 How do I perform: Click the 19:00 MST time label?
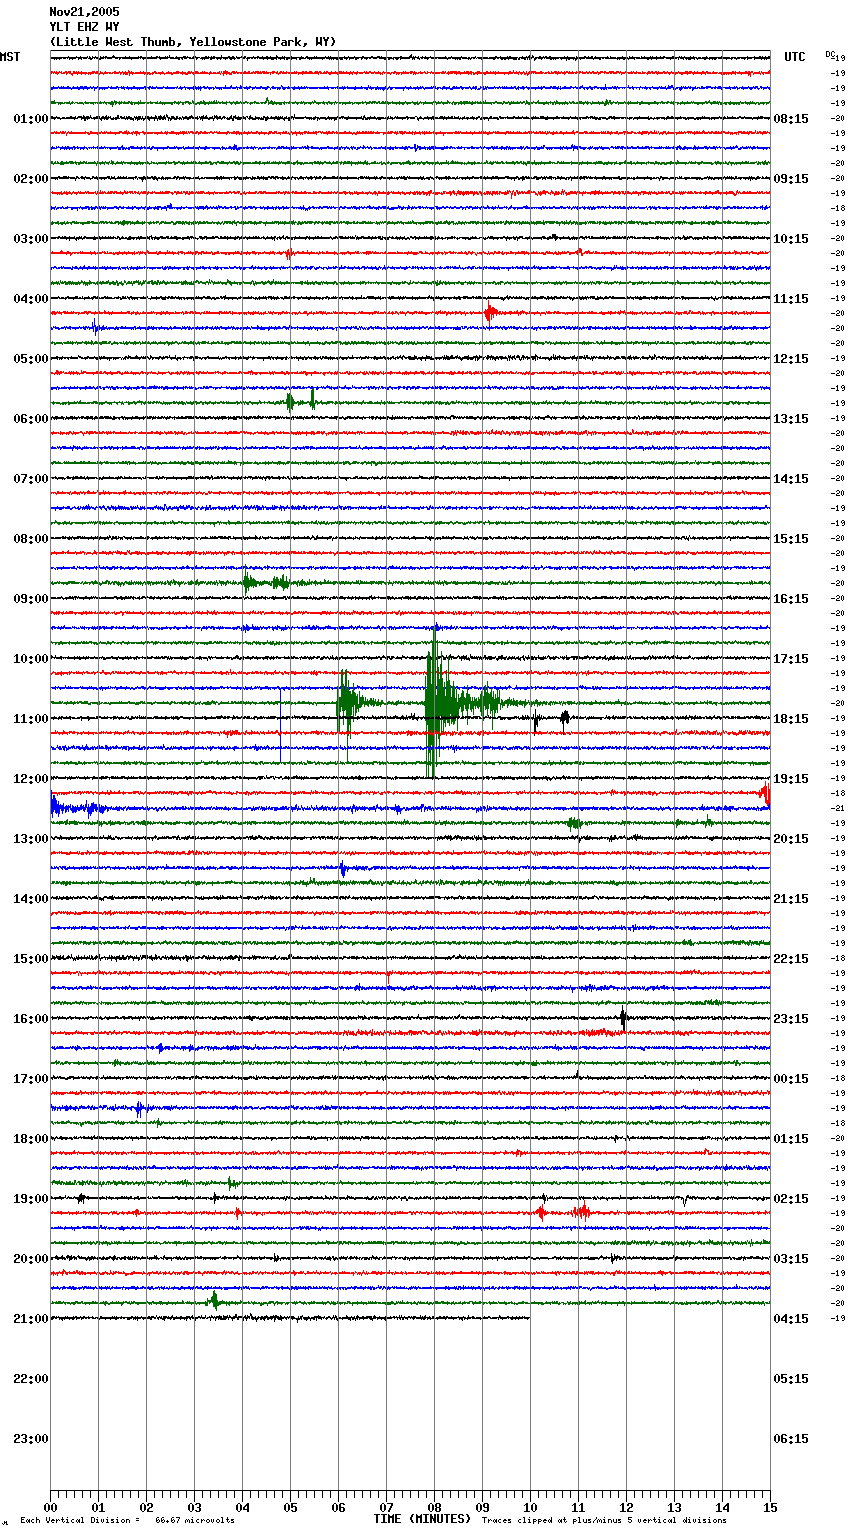click(x=31, y=1199)
